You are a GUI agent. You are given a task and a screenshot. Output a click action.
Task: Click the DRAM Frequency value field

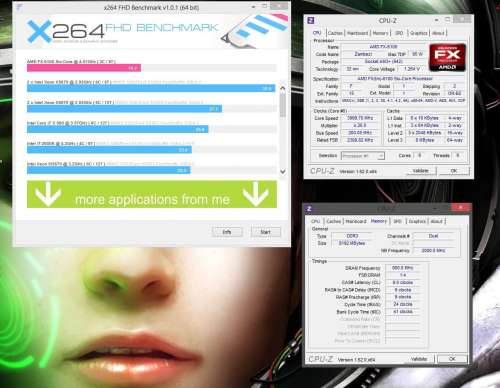click(x=403, y=268)
